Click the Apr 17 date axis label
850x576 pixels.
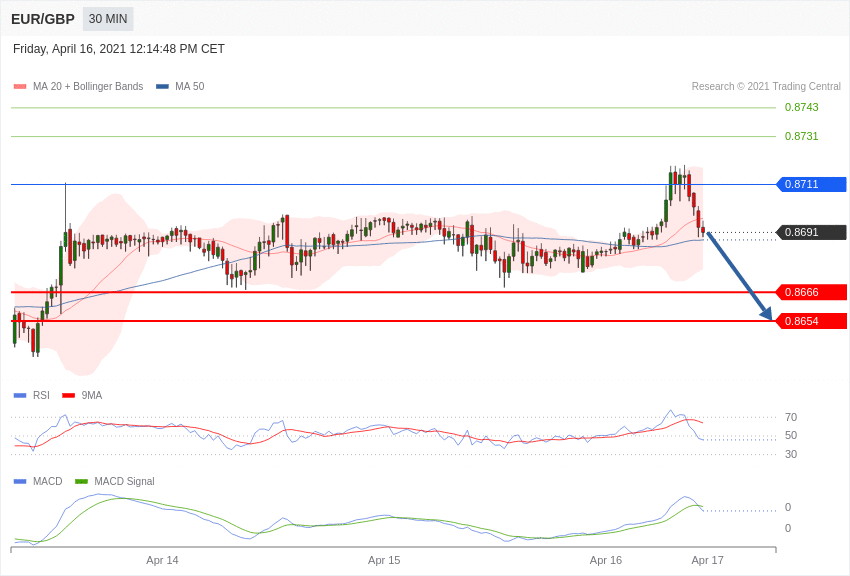pos(707,560)
